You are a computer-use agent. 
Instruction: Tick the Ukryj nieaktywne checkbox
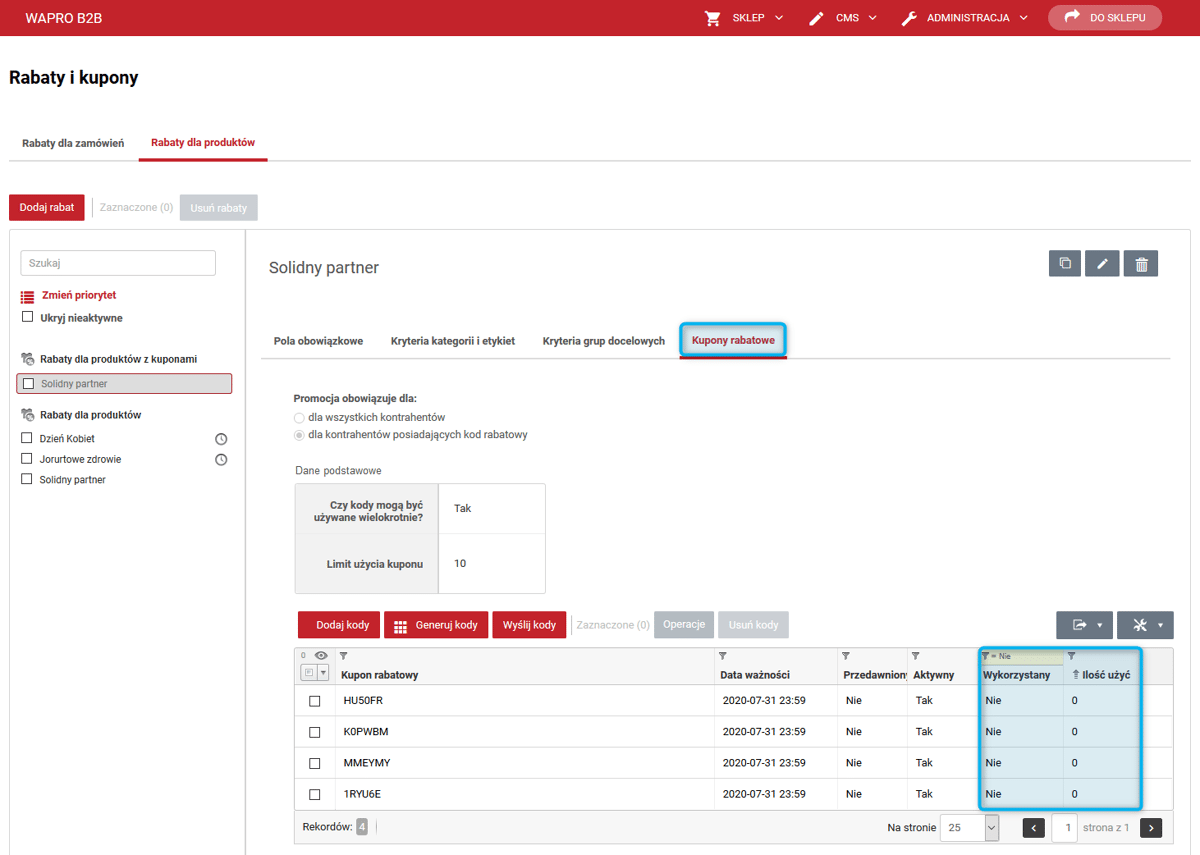coord(28,317)
